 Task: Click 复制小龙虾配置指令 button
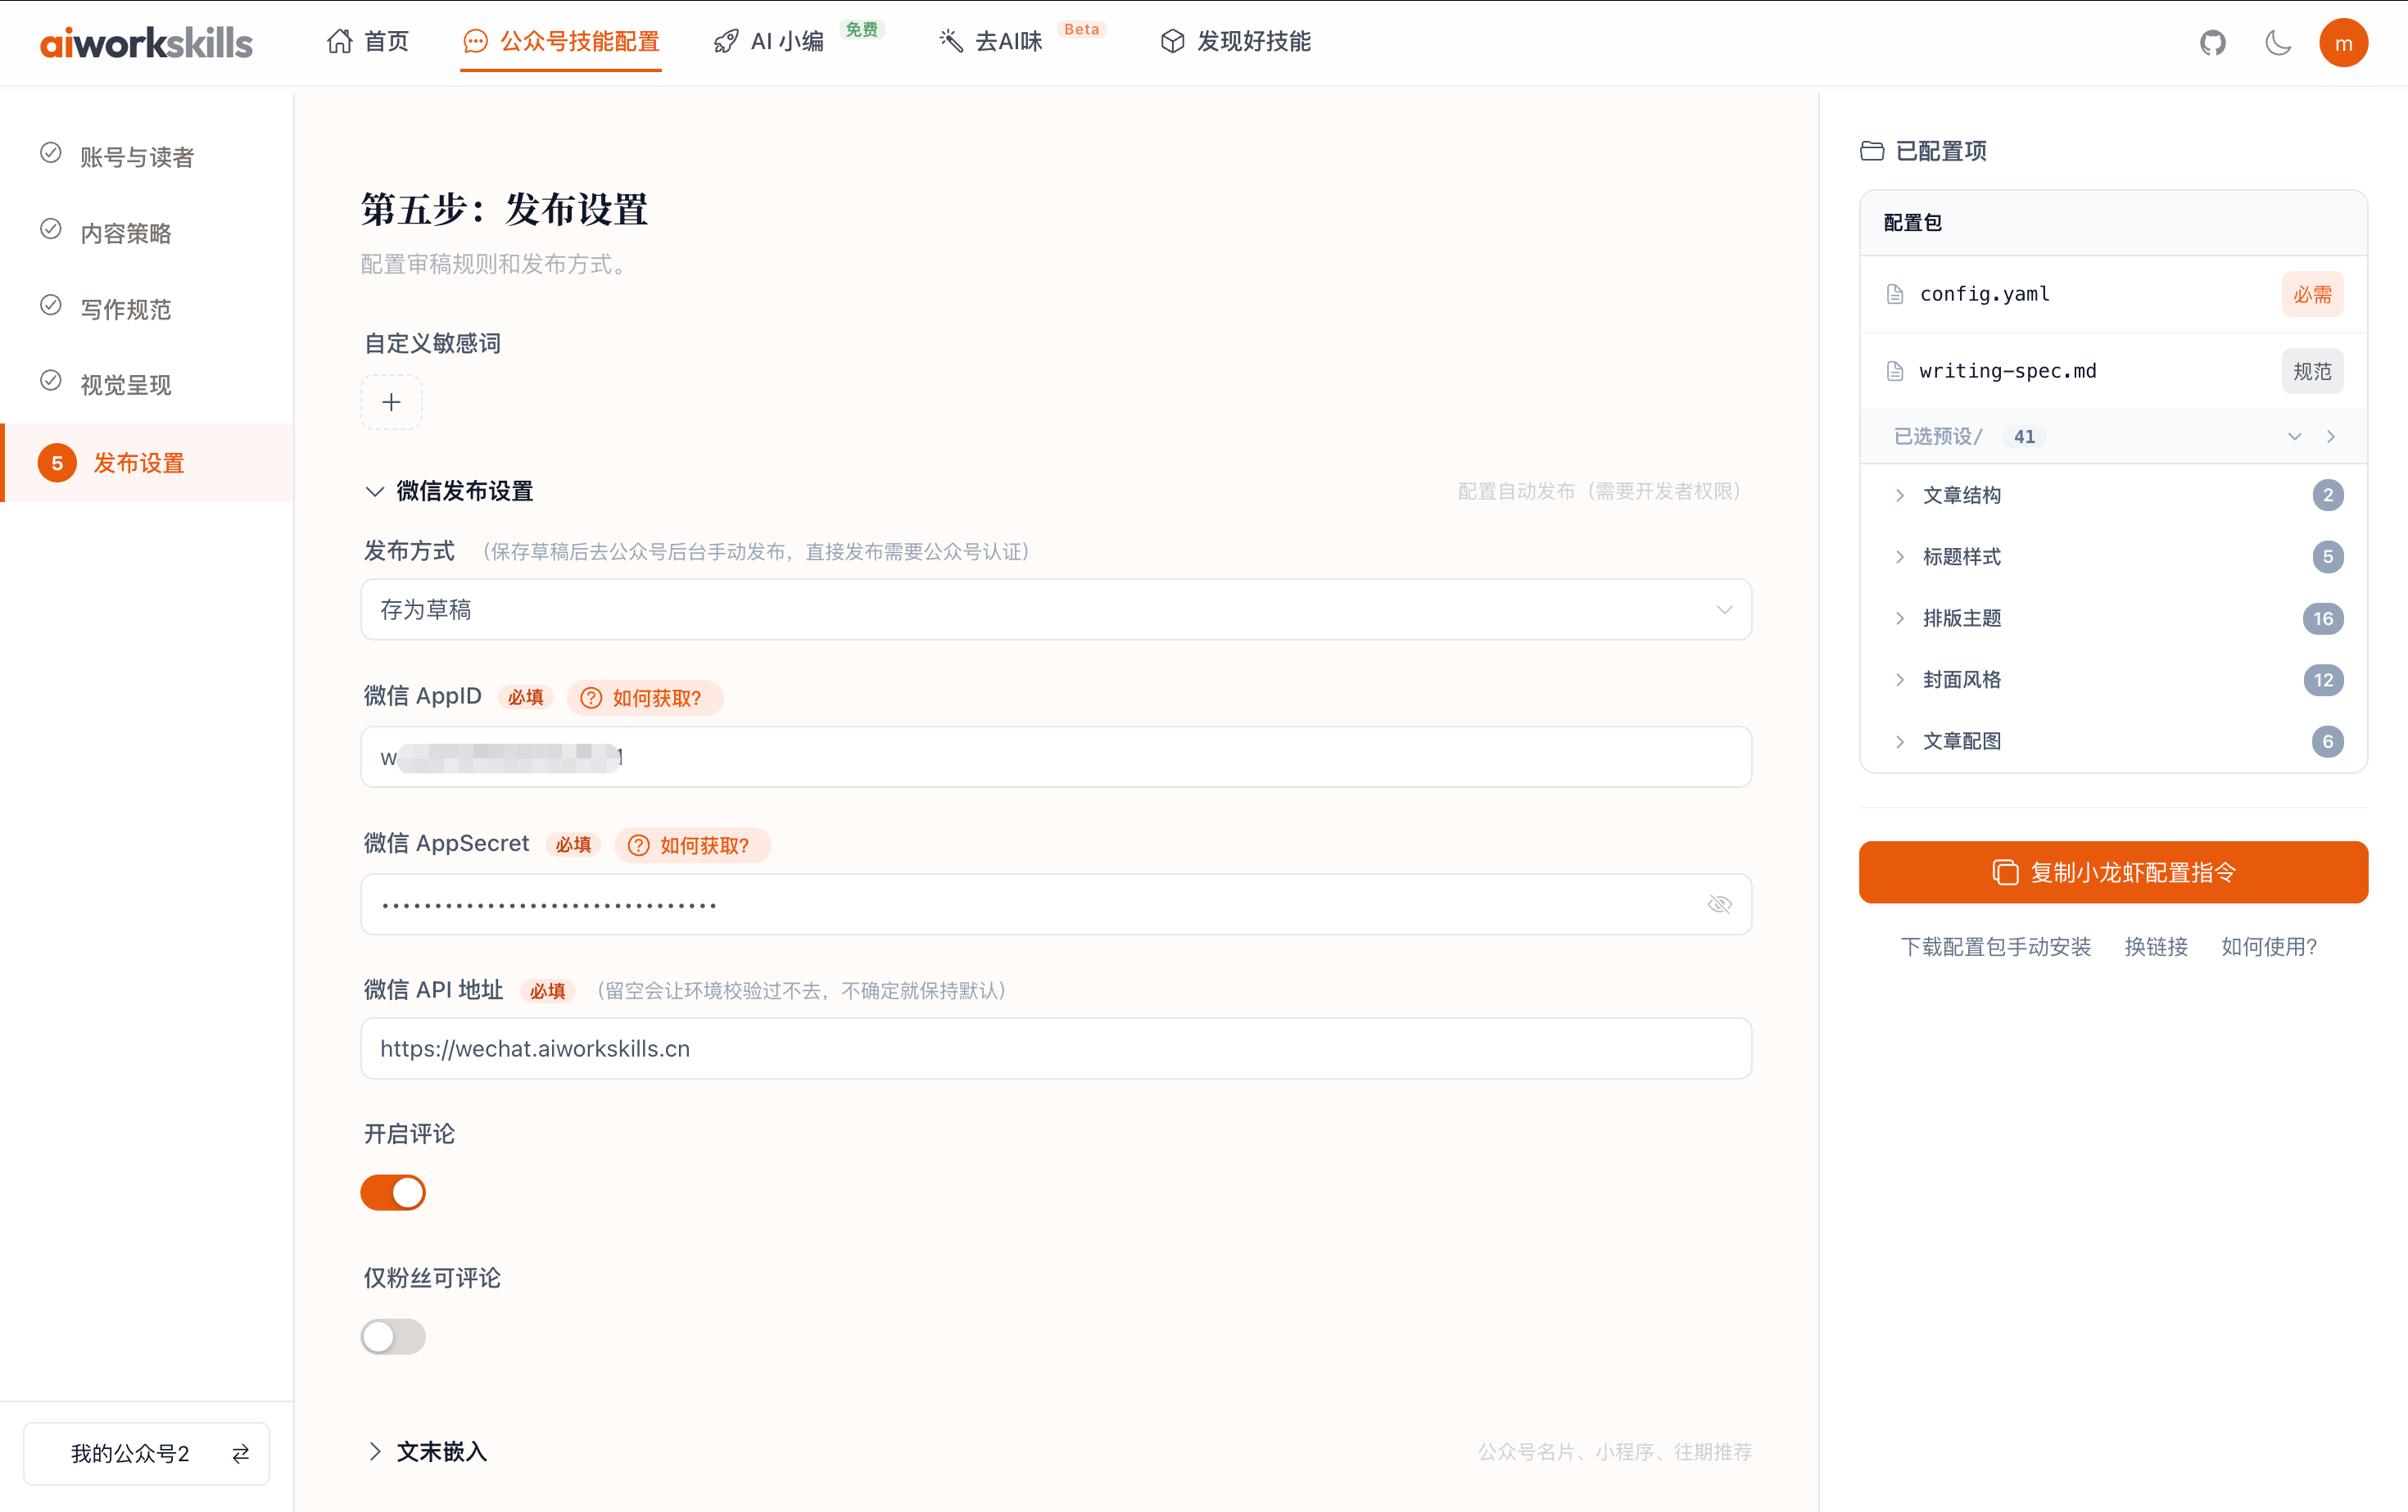2113,872
